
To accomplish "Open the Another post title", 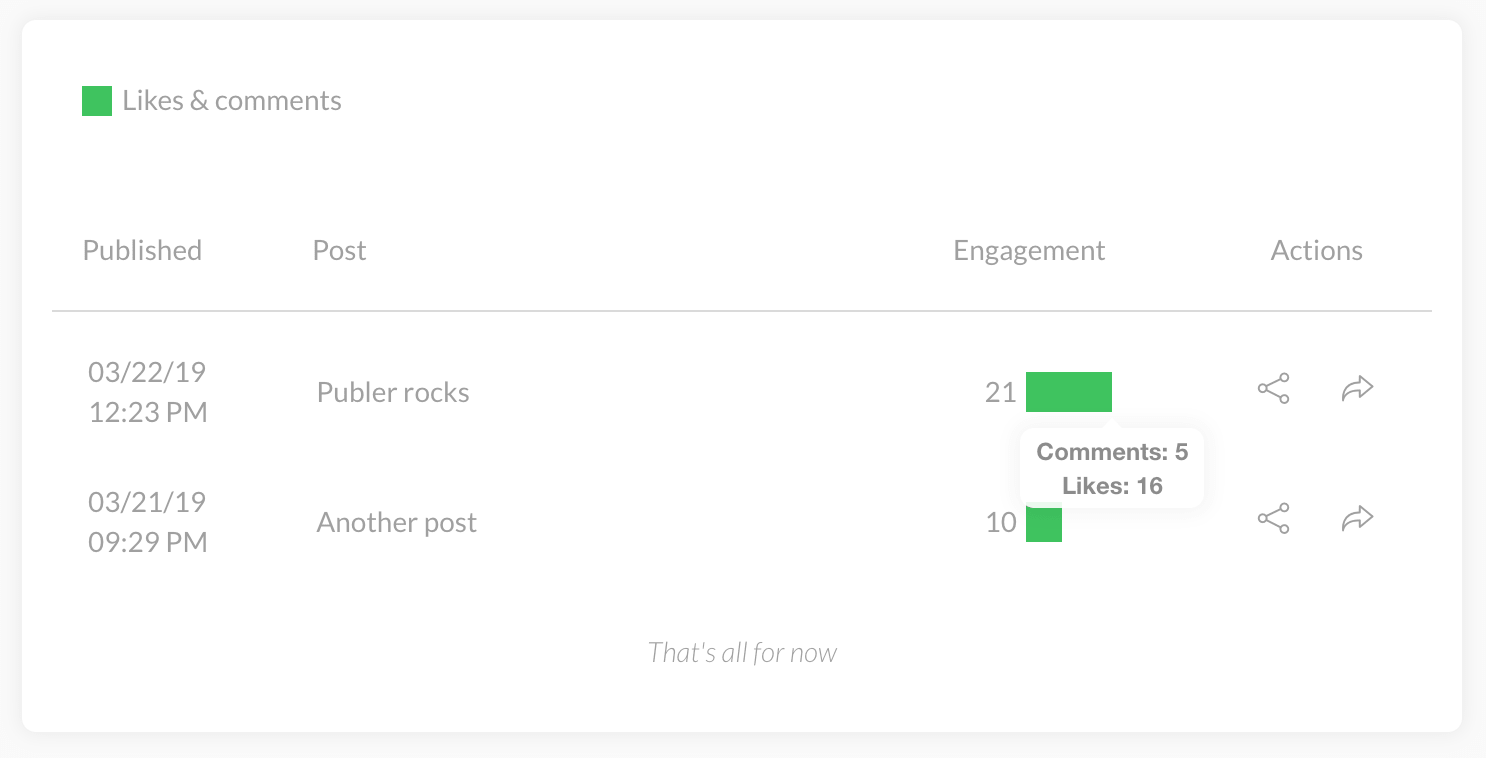I will coord(396,522).
